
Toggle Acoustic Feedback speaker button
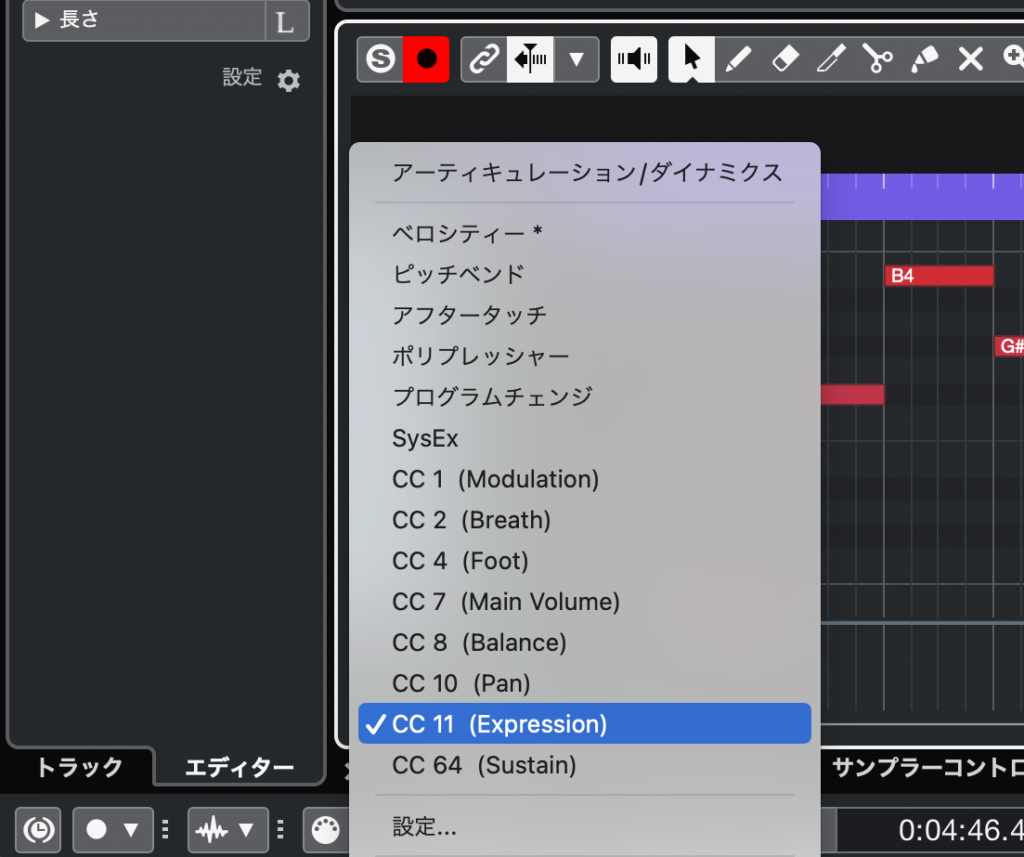point(634,60)
